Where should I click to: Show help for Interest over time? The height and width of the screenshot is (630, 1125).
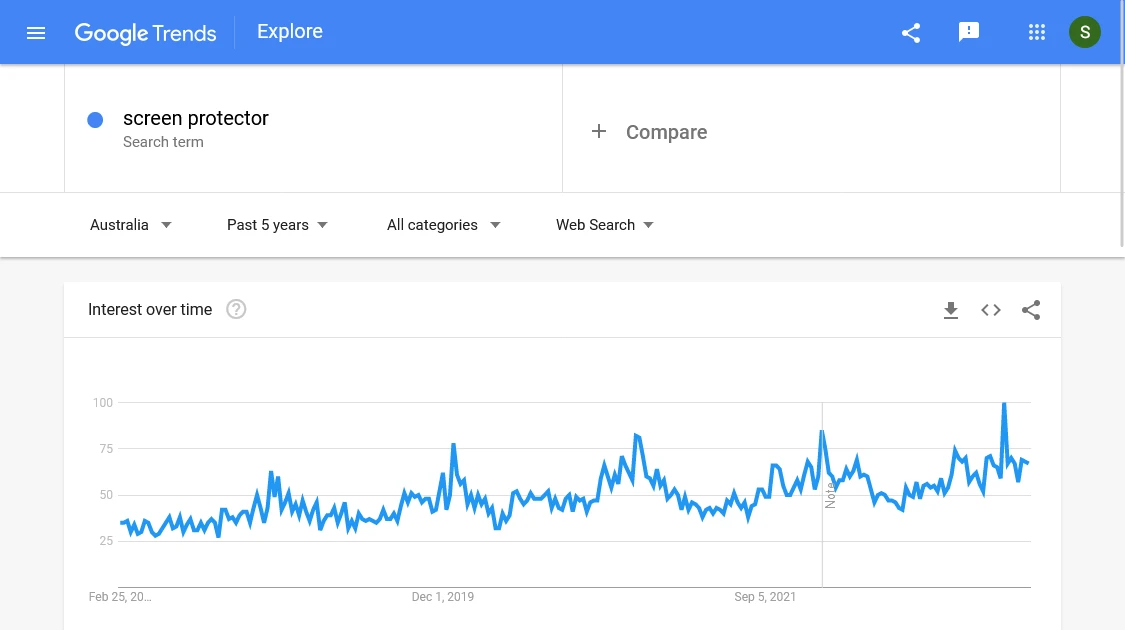pos(236,309)
